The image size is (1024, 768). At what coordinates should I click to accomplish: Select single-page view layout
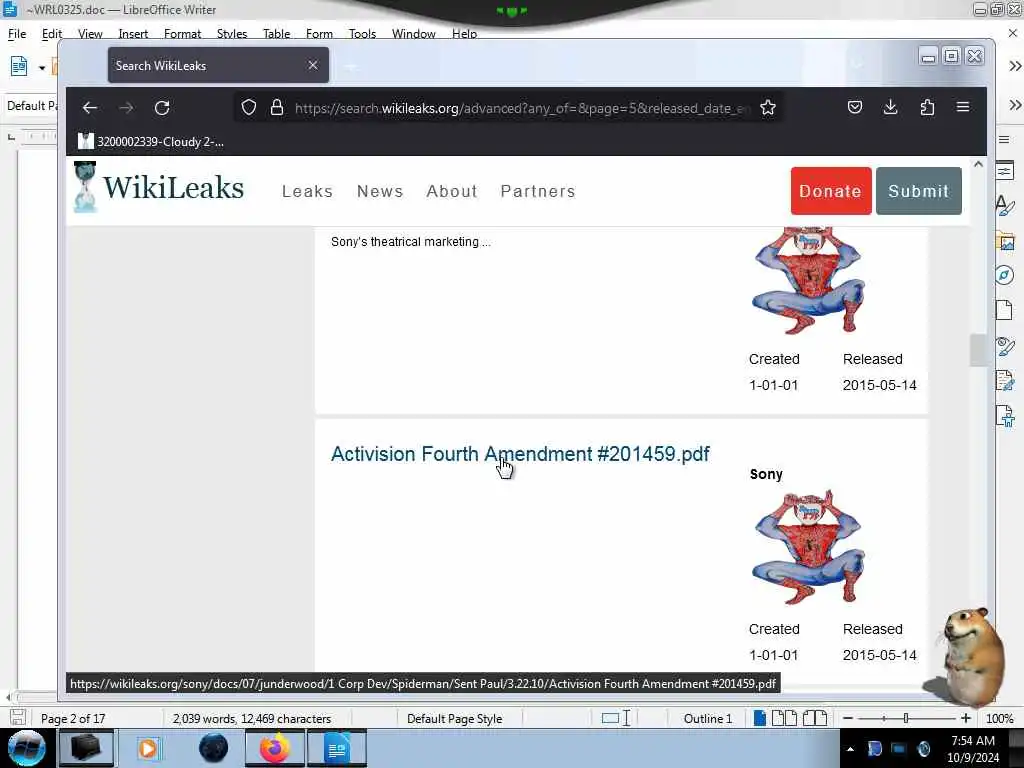(760, 718)
